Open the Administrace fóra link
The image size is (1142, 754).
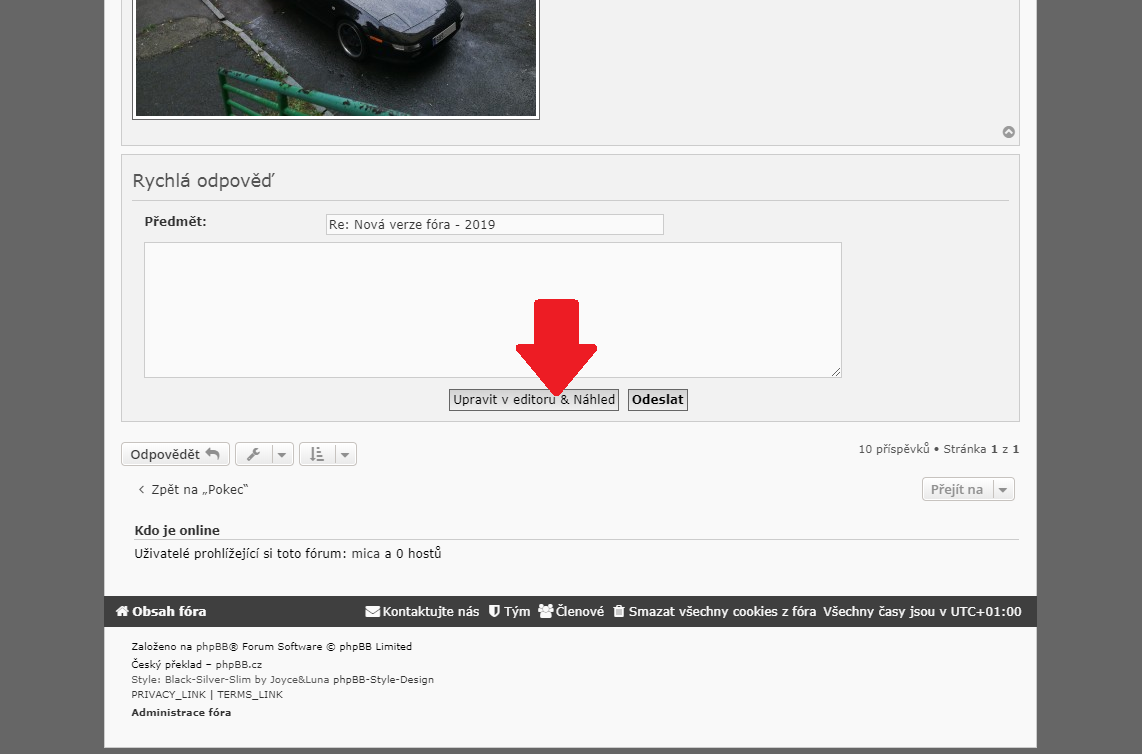[181, 712]
